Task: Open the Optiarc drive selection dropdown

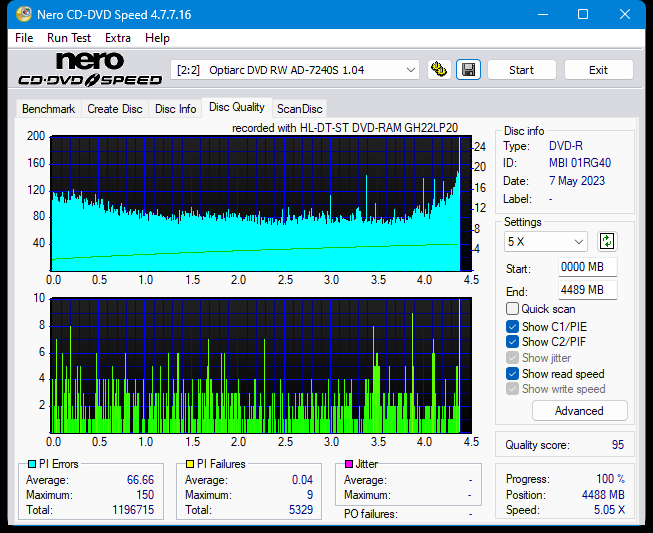Action: [296, 70]
